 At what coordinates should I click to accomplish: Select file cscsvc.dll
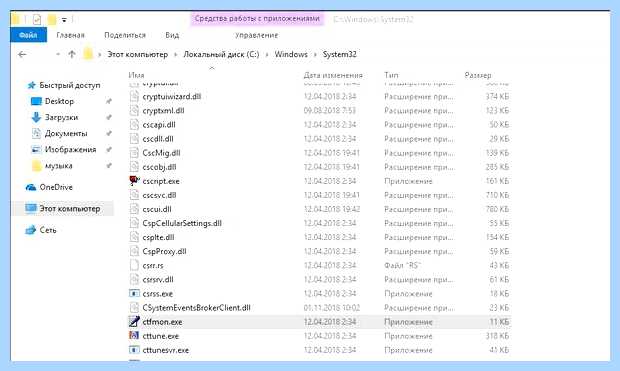[159, 195]
